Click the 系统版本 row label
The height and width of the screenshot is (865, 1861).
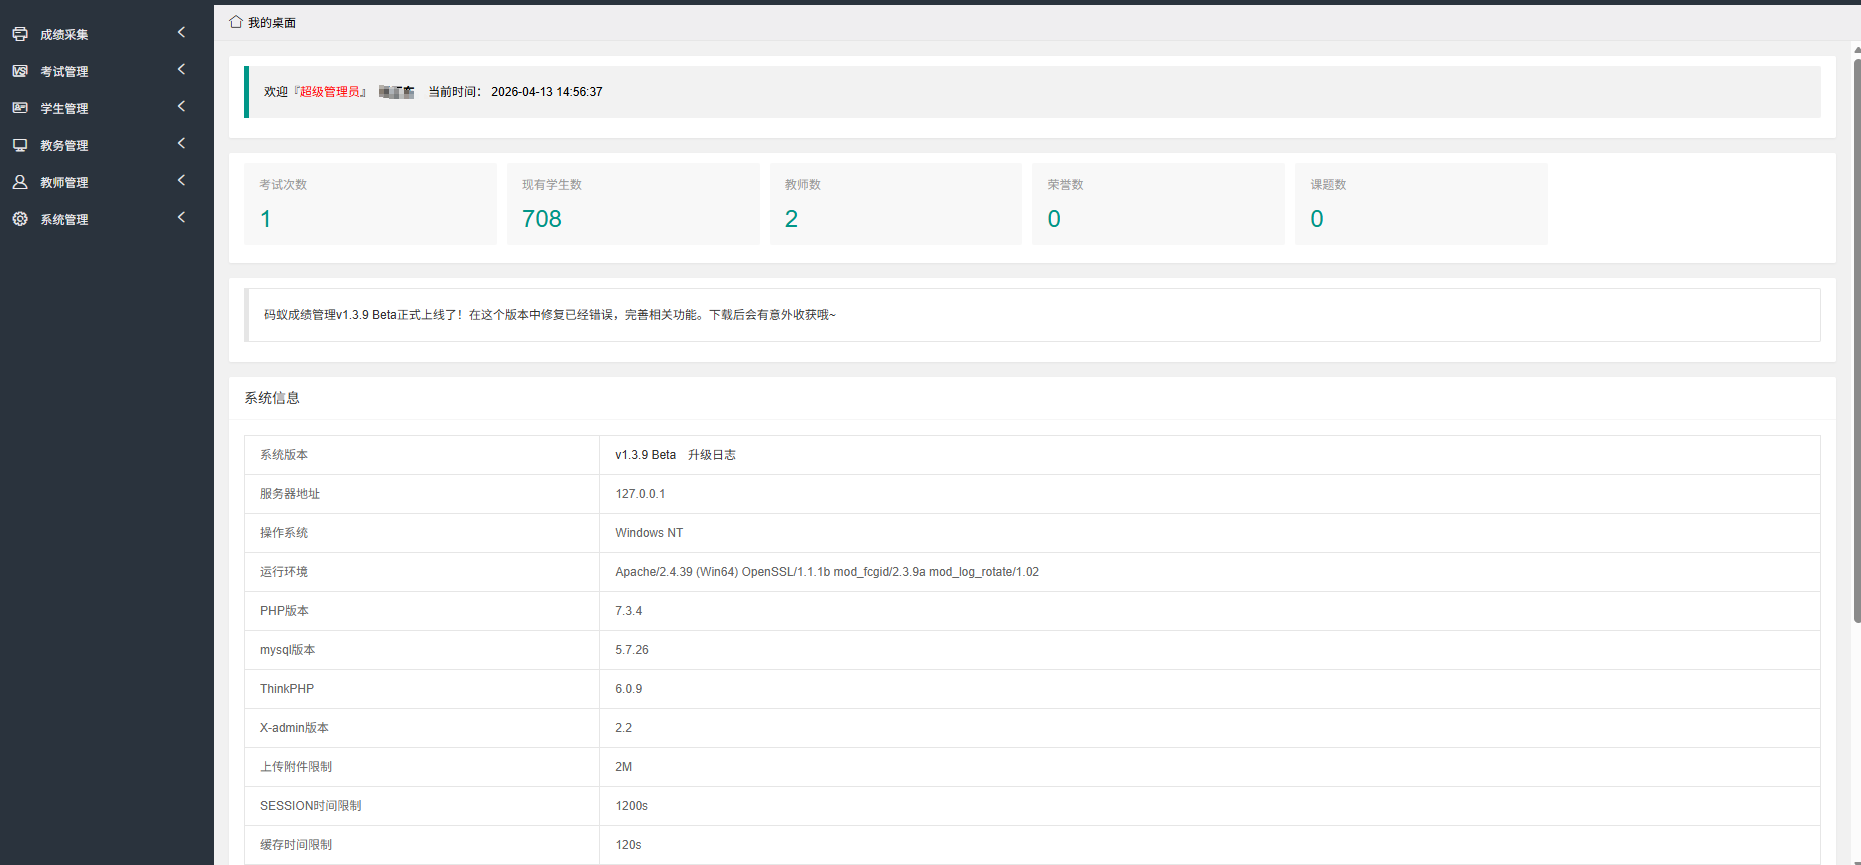pos(284,455)
